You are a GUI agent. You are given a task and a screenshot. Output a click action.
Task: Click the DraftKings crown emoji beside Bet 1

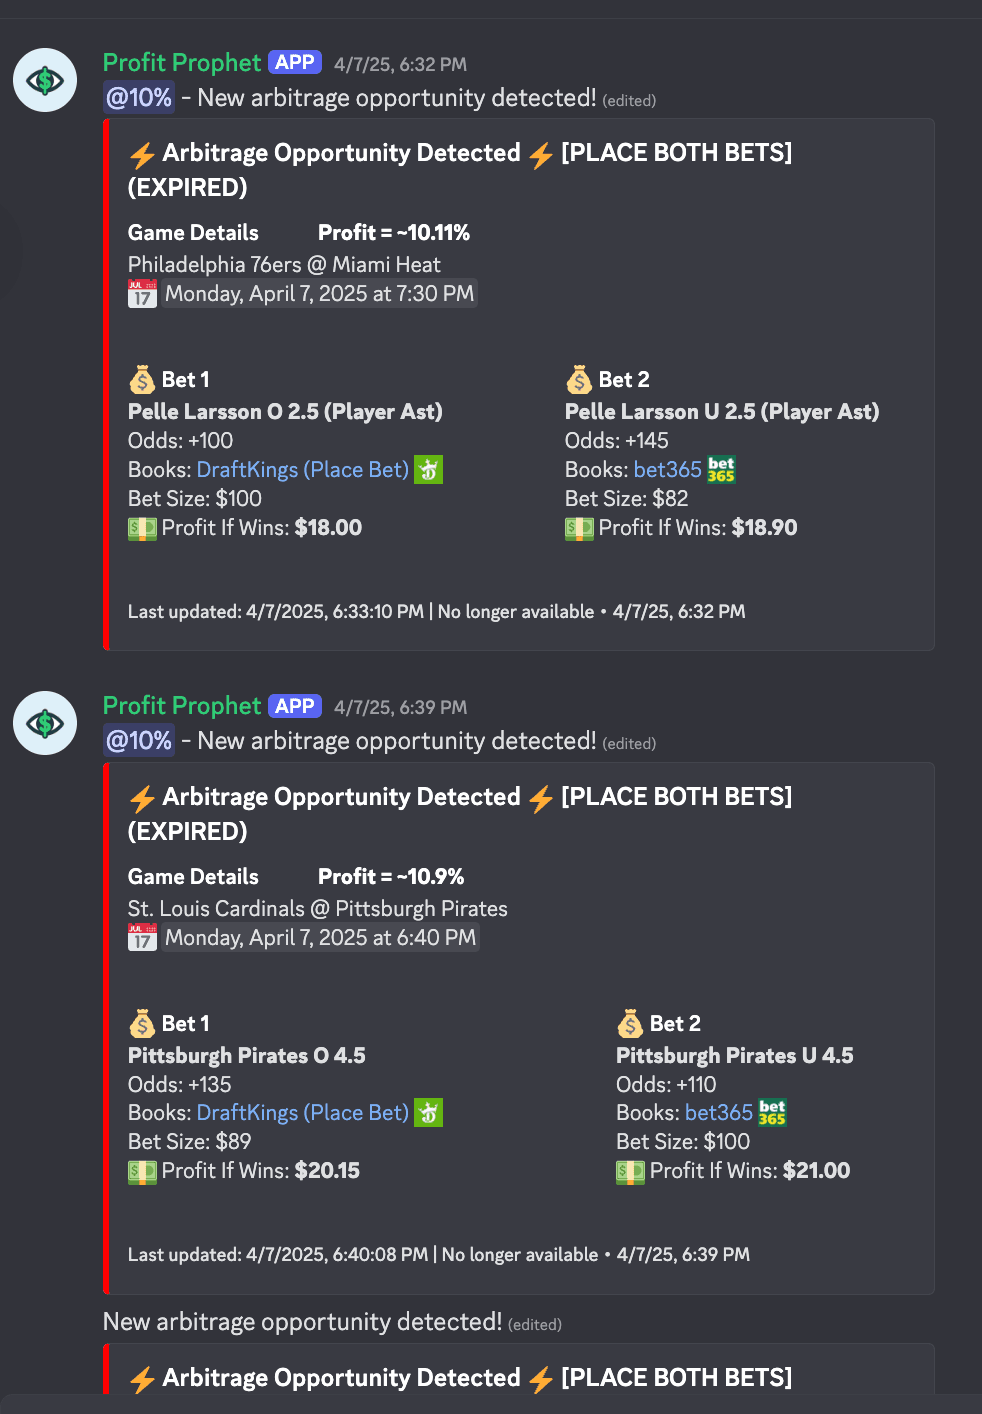point(429,469)
